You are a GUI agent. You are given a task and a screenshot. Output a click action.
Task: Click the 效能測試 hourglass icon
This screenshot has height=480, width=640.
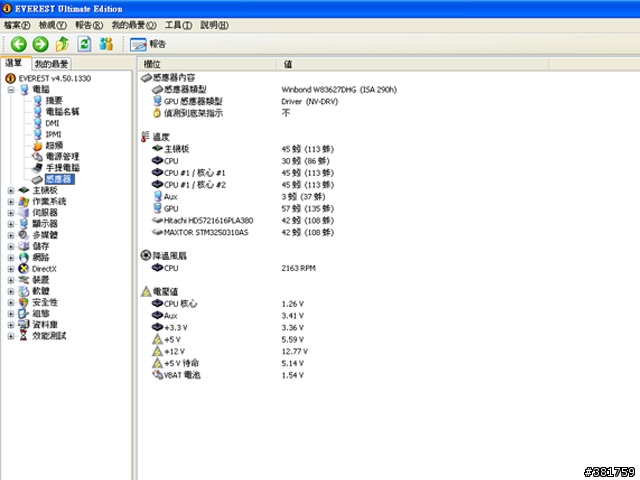click(x=24, y=336)
